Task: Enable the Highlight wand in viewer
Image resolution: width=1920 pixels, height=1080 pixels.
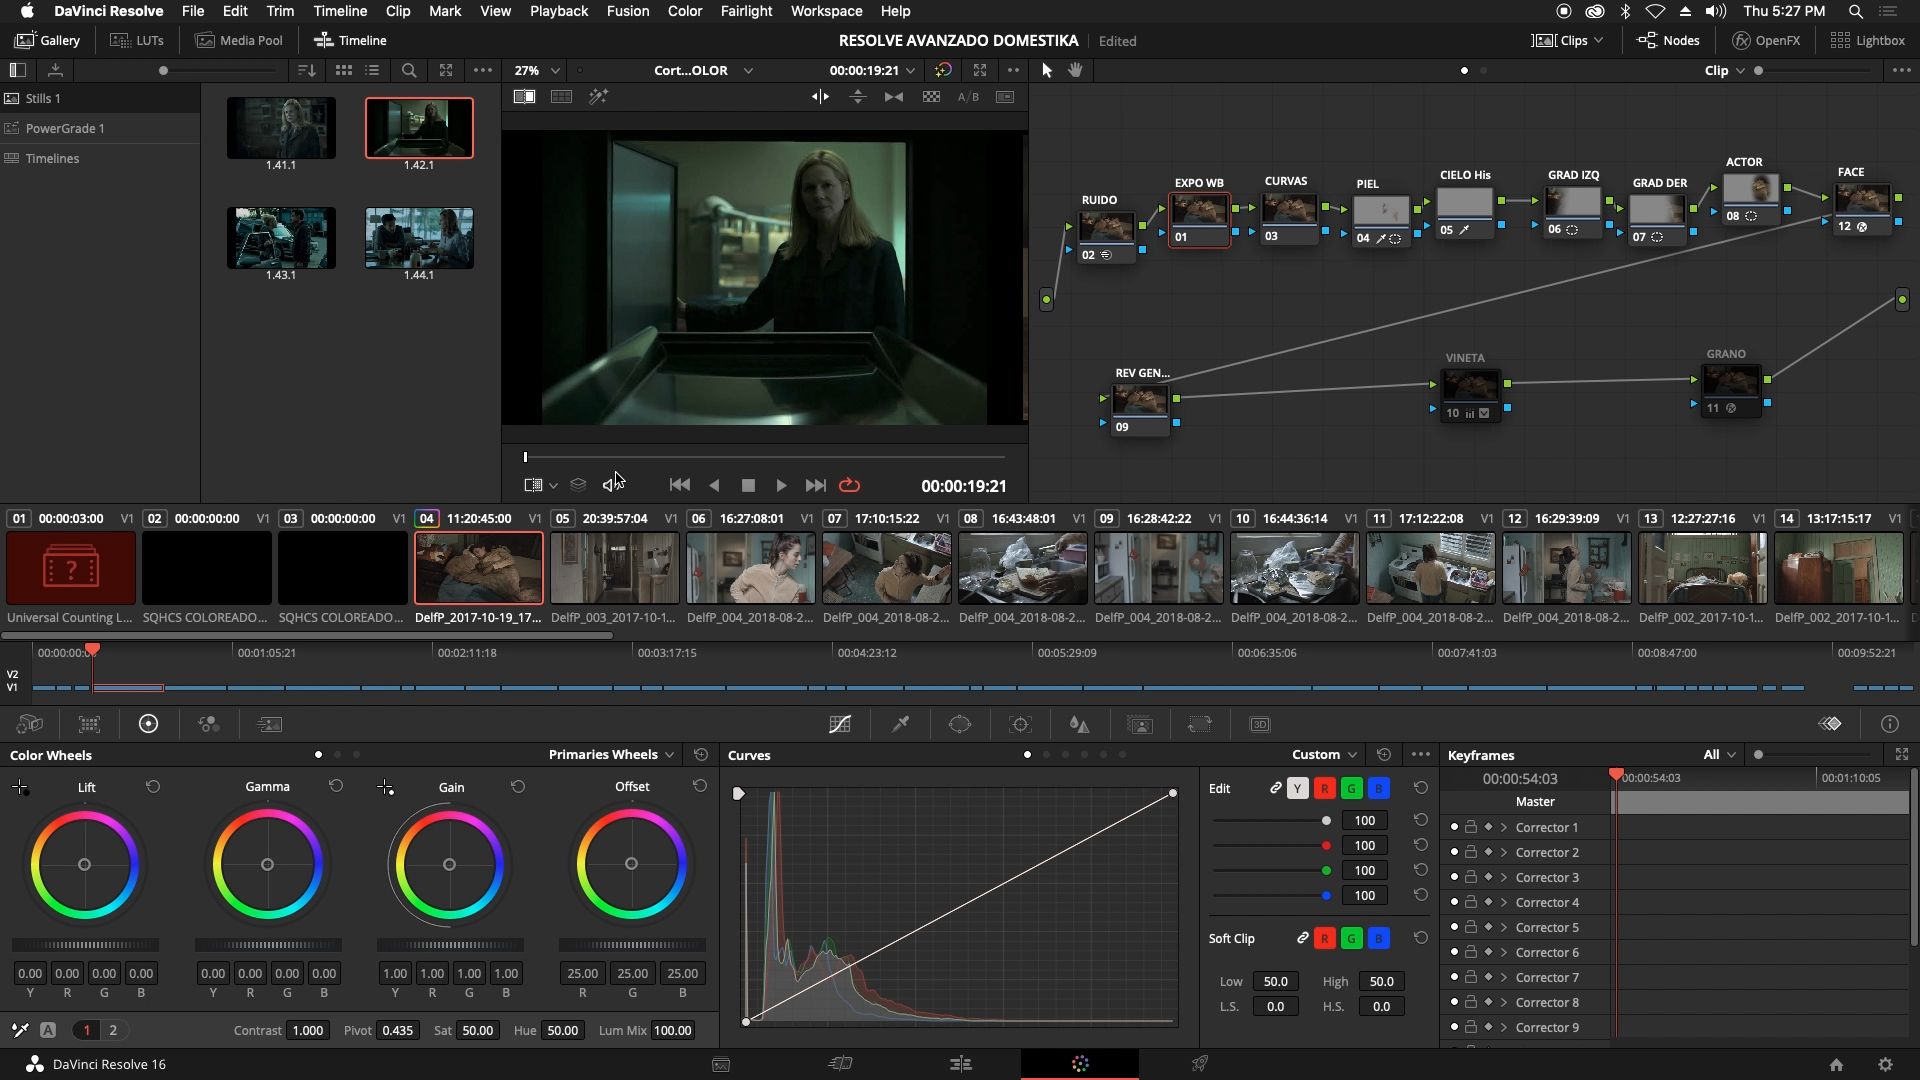Action: click(598, 97)
